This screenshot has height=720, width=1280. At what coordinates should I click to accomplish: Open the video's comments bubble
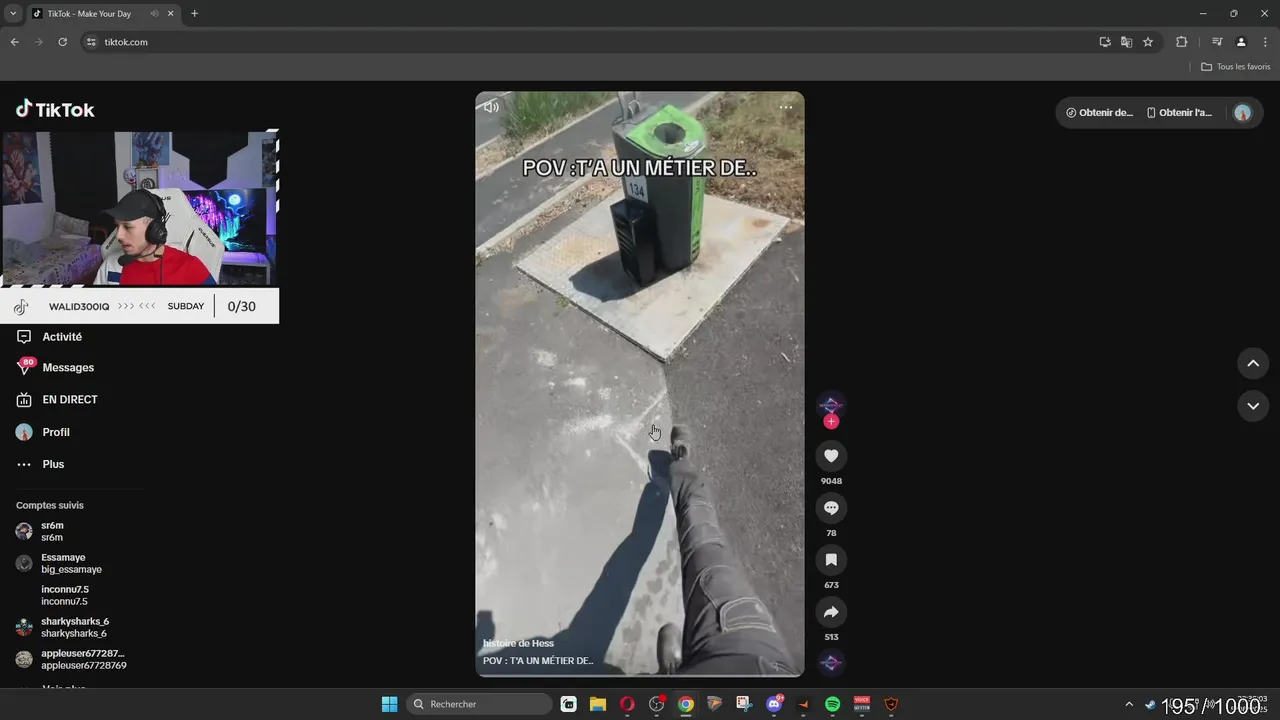(831, 508)
